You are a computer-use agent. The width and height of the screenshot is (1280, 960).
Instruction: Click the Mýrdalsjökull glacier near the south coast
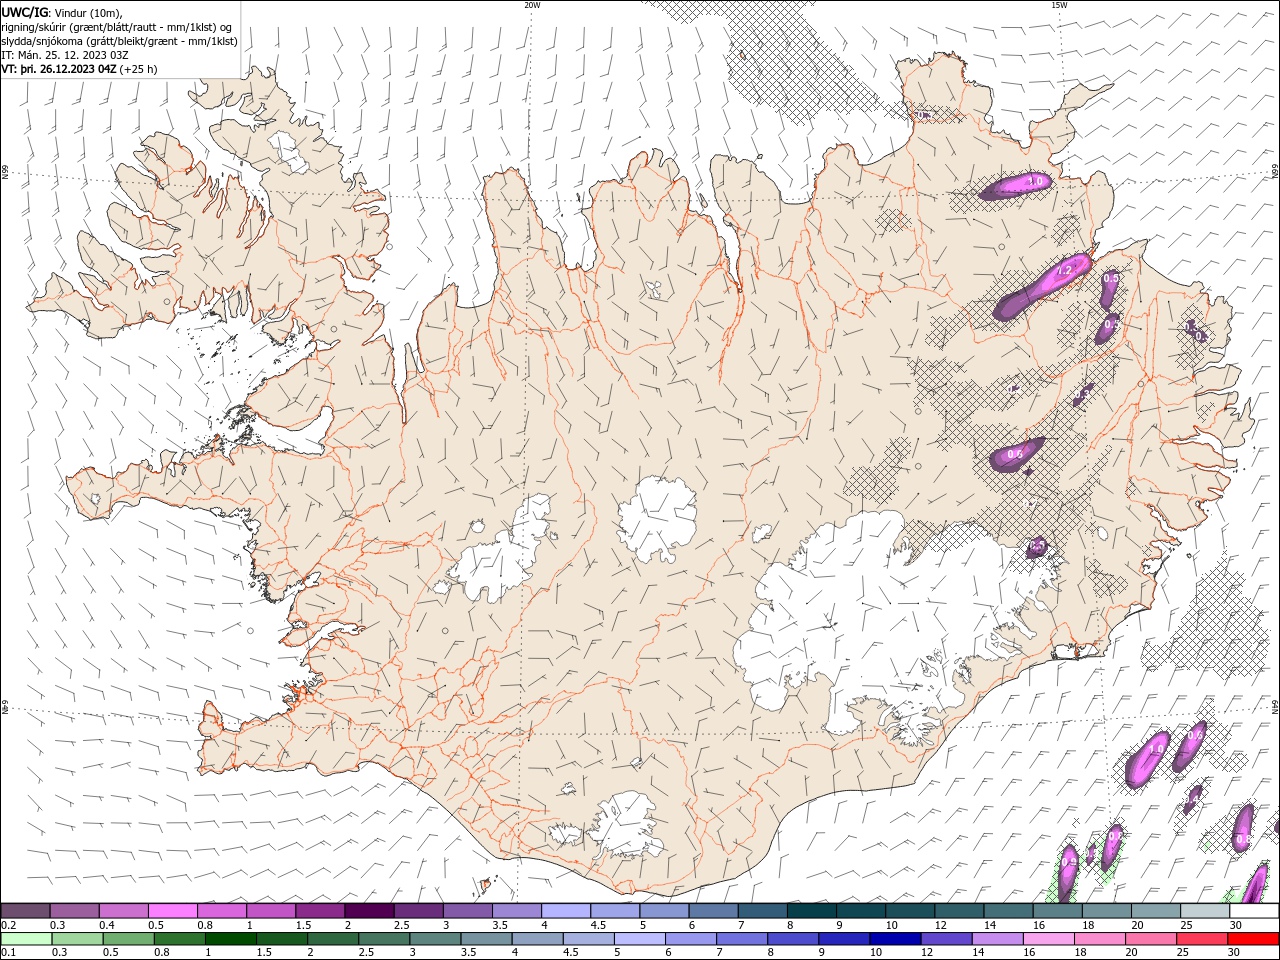tap(625, 826)
